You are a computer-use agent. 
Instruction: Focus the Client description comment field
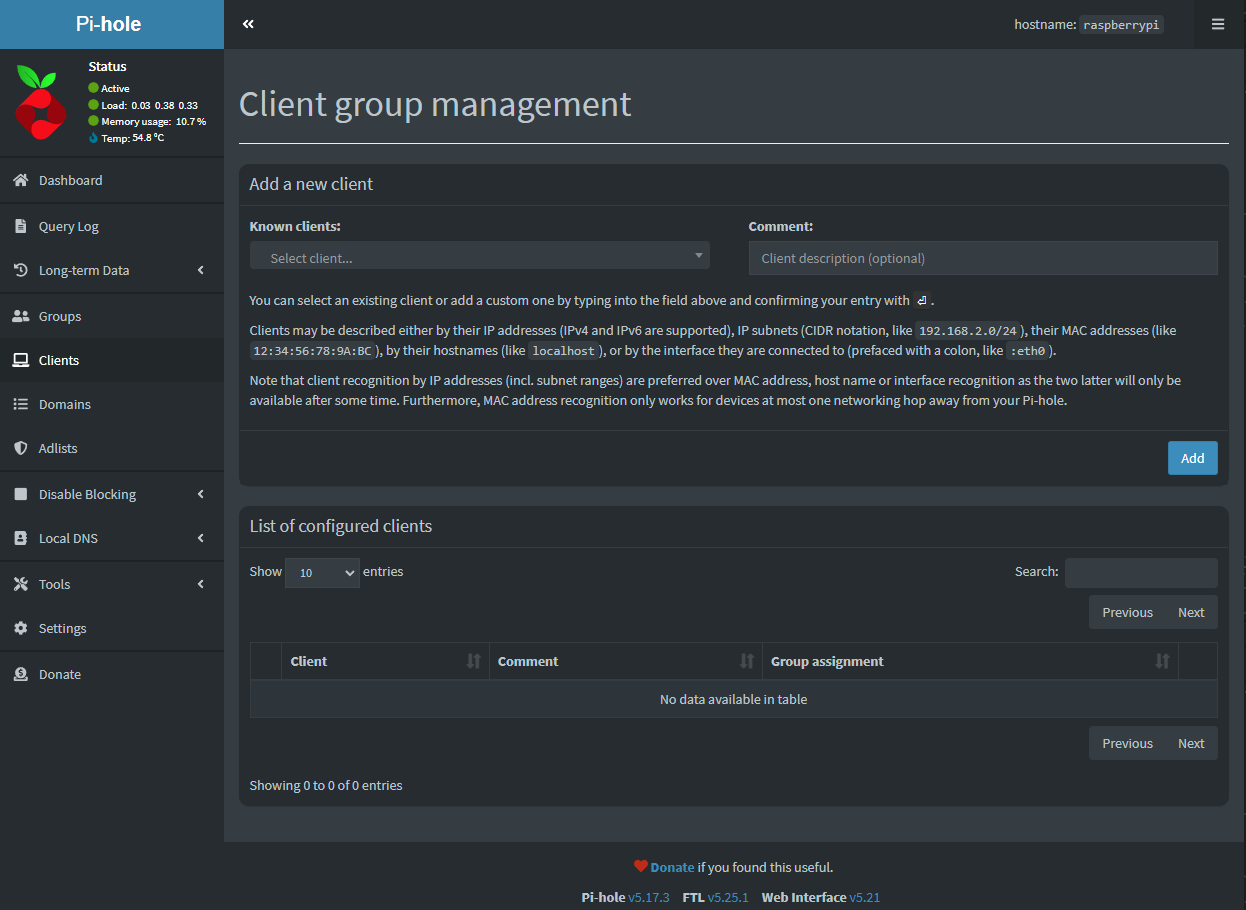pyautogui.click(x=983, y=258)
